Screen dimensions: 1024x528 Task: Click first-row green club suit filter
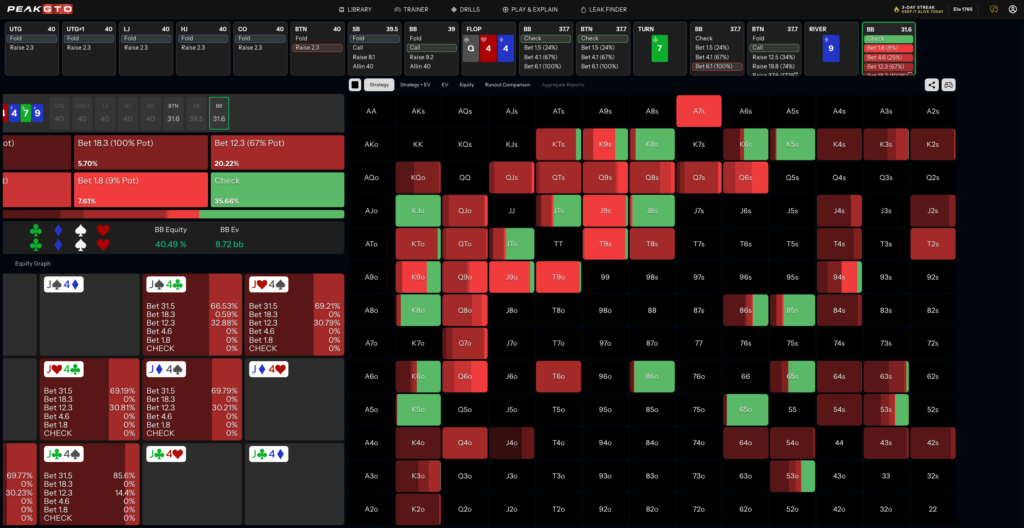tap(35, 230)
